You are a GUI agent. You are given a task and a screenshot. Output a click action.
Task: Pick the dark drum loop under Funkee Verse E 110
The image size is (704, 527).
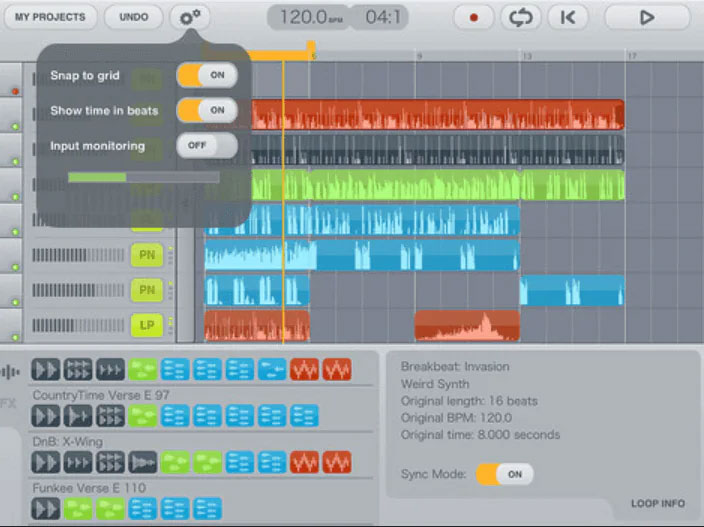pos(45,509)
